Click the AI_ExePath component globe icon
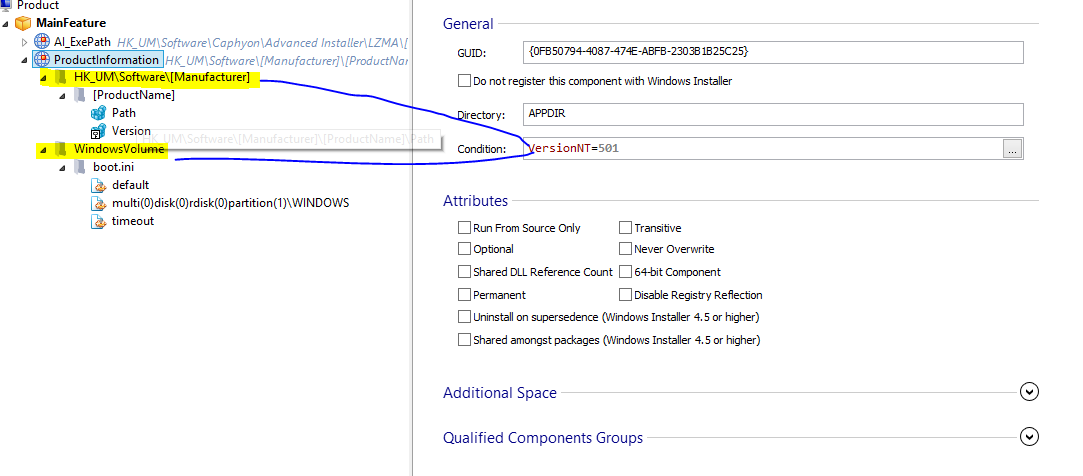Screen dimensions: 1083x476 41,42
